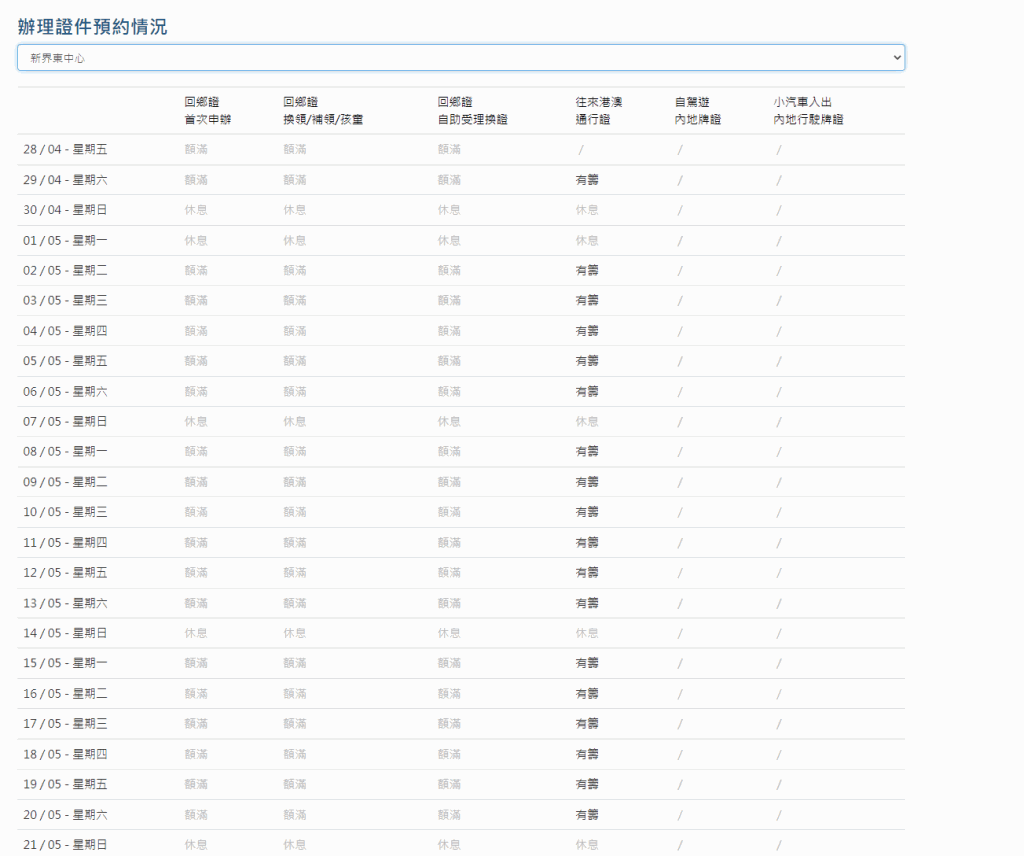The height and width of the screenshot is (856, 1024).
Task: Click 額滿 under 首次申辦 for 03/05
Action: (x=196, y=301)
